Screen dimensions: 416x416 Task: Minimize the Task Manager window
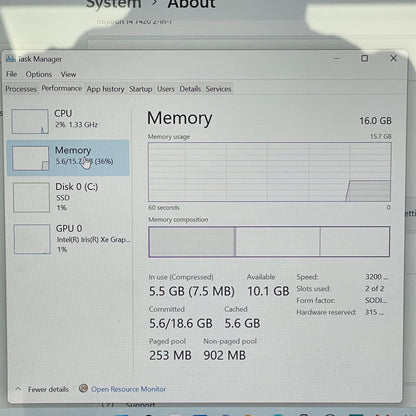pyautogui.click(x=337, y=58)
